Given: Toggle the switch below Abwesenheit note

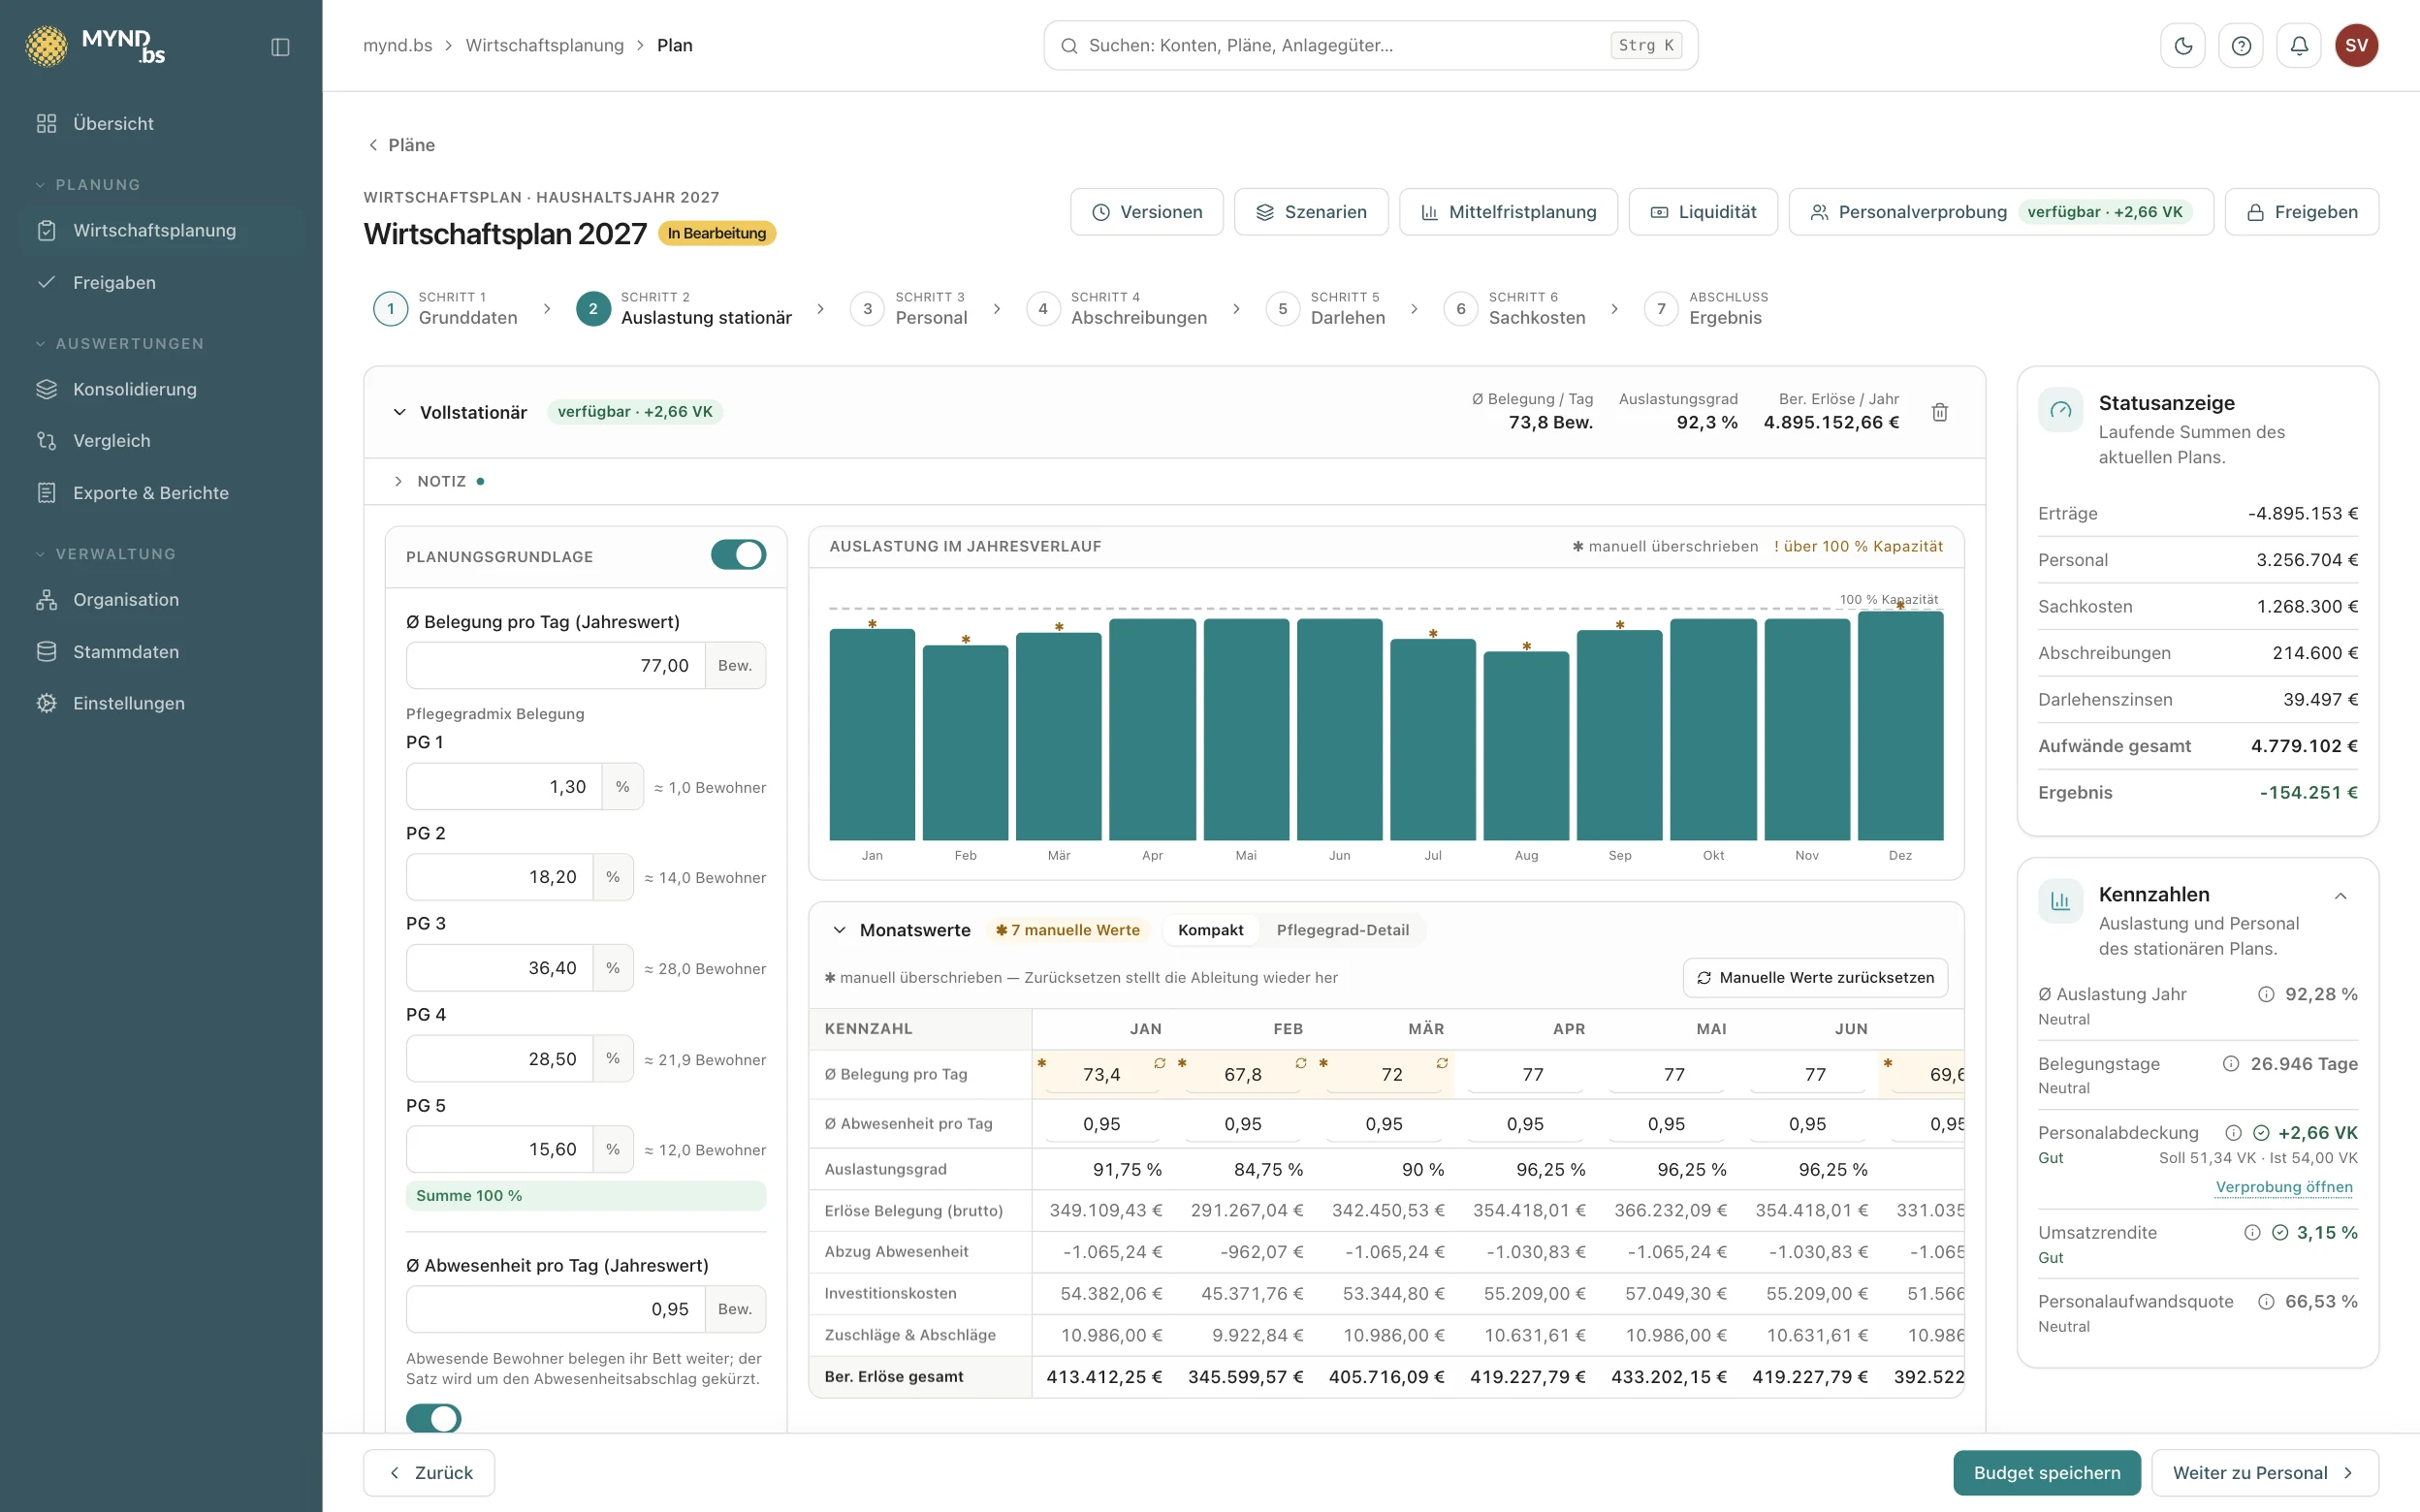Looking at the screenshot, I should coord(433,1418).
